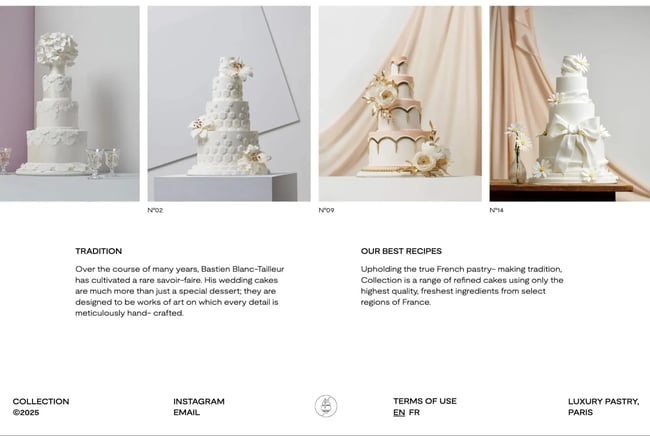650x436 pixels.
Task: Click the ©2025 copyright text
Action: point(26,412)
